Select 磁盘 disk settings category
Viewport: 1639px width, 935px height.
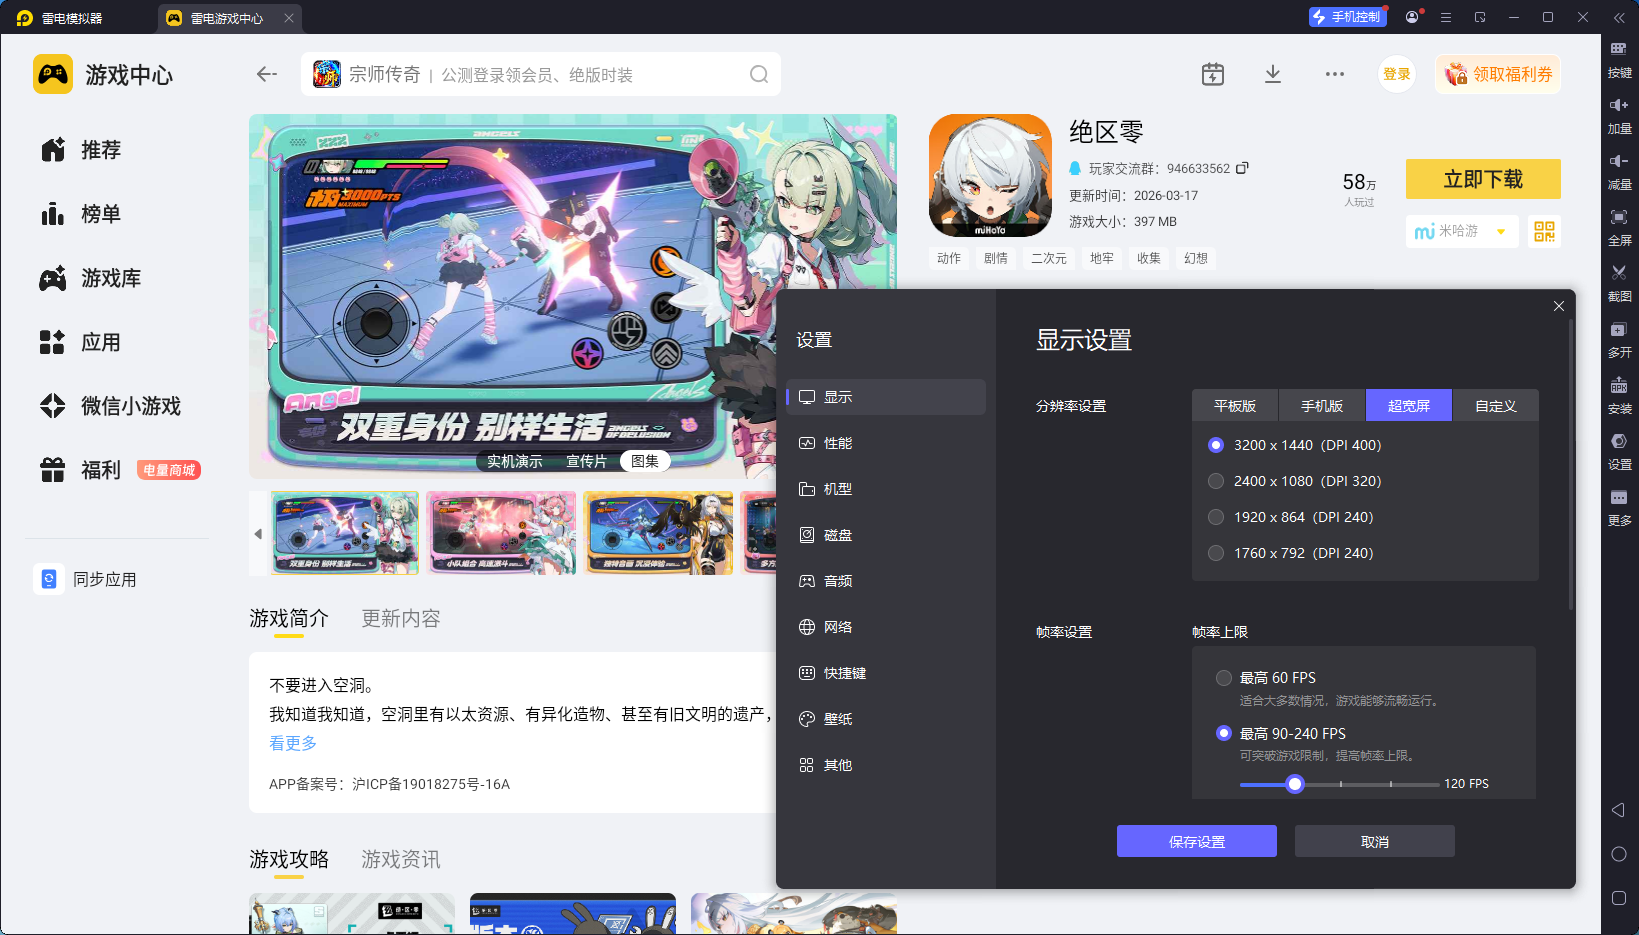[x=886, y=535]
